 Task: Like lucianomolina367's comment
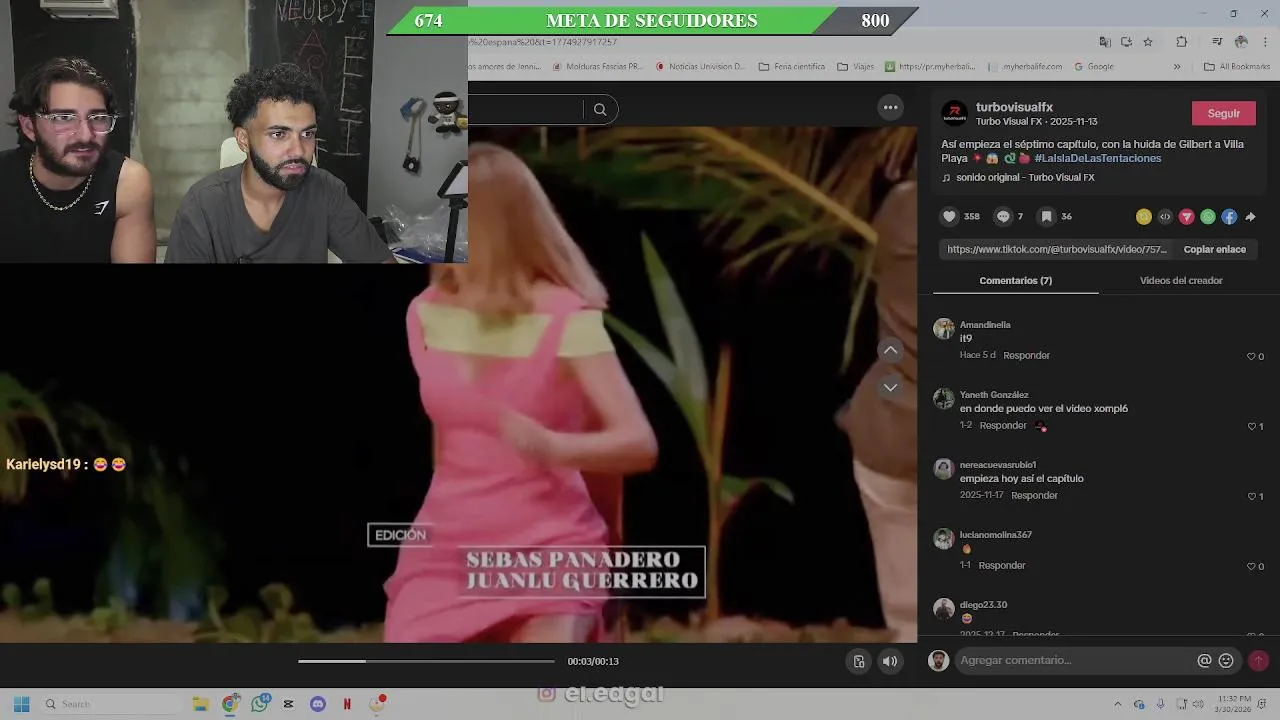click(1251, 566)
